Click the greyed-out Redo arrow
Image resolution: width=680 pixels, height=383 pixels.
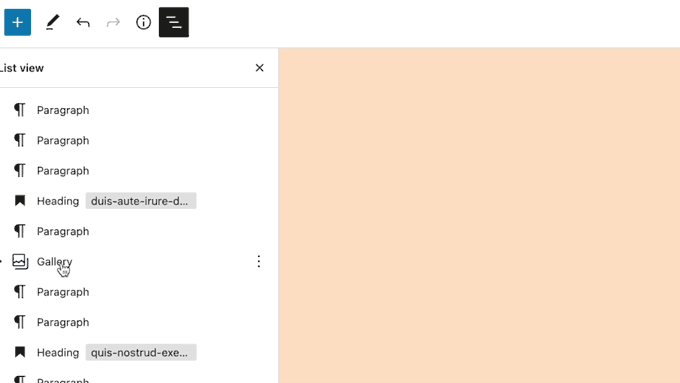[x=113, y=22]
